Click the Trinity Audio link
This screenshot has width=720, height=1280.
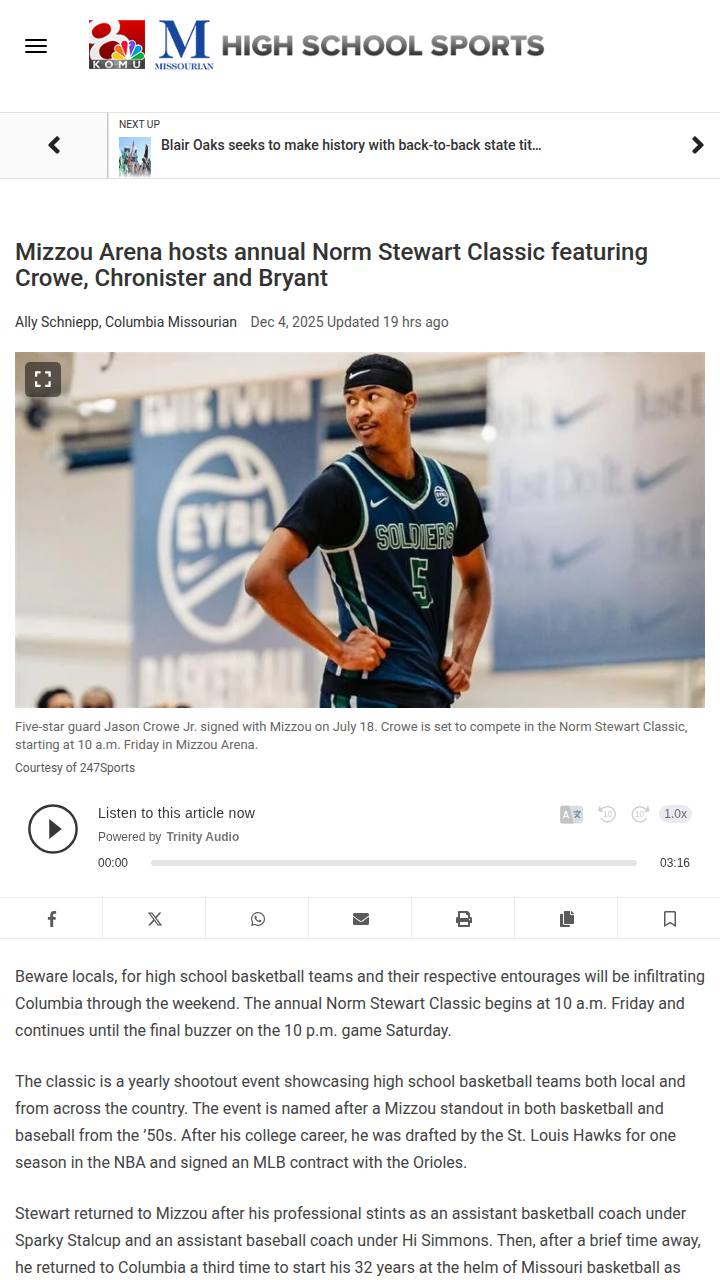pyautogui.click(x=202, y=837)
